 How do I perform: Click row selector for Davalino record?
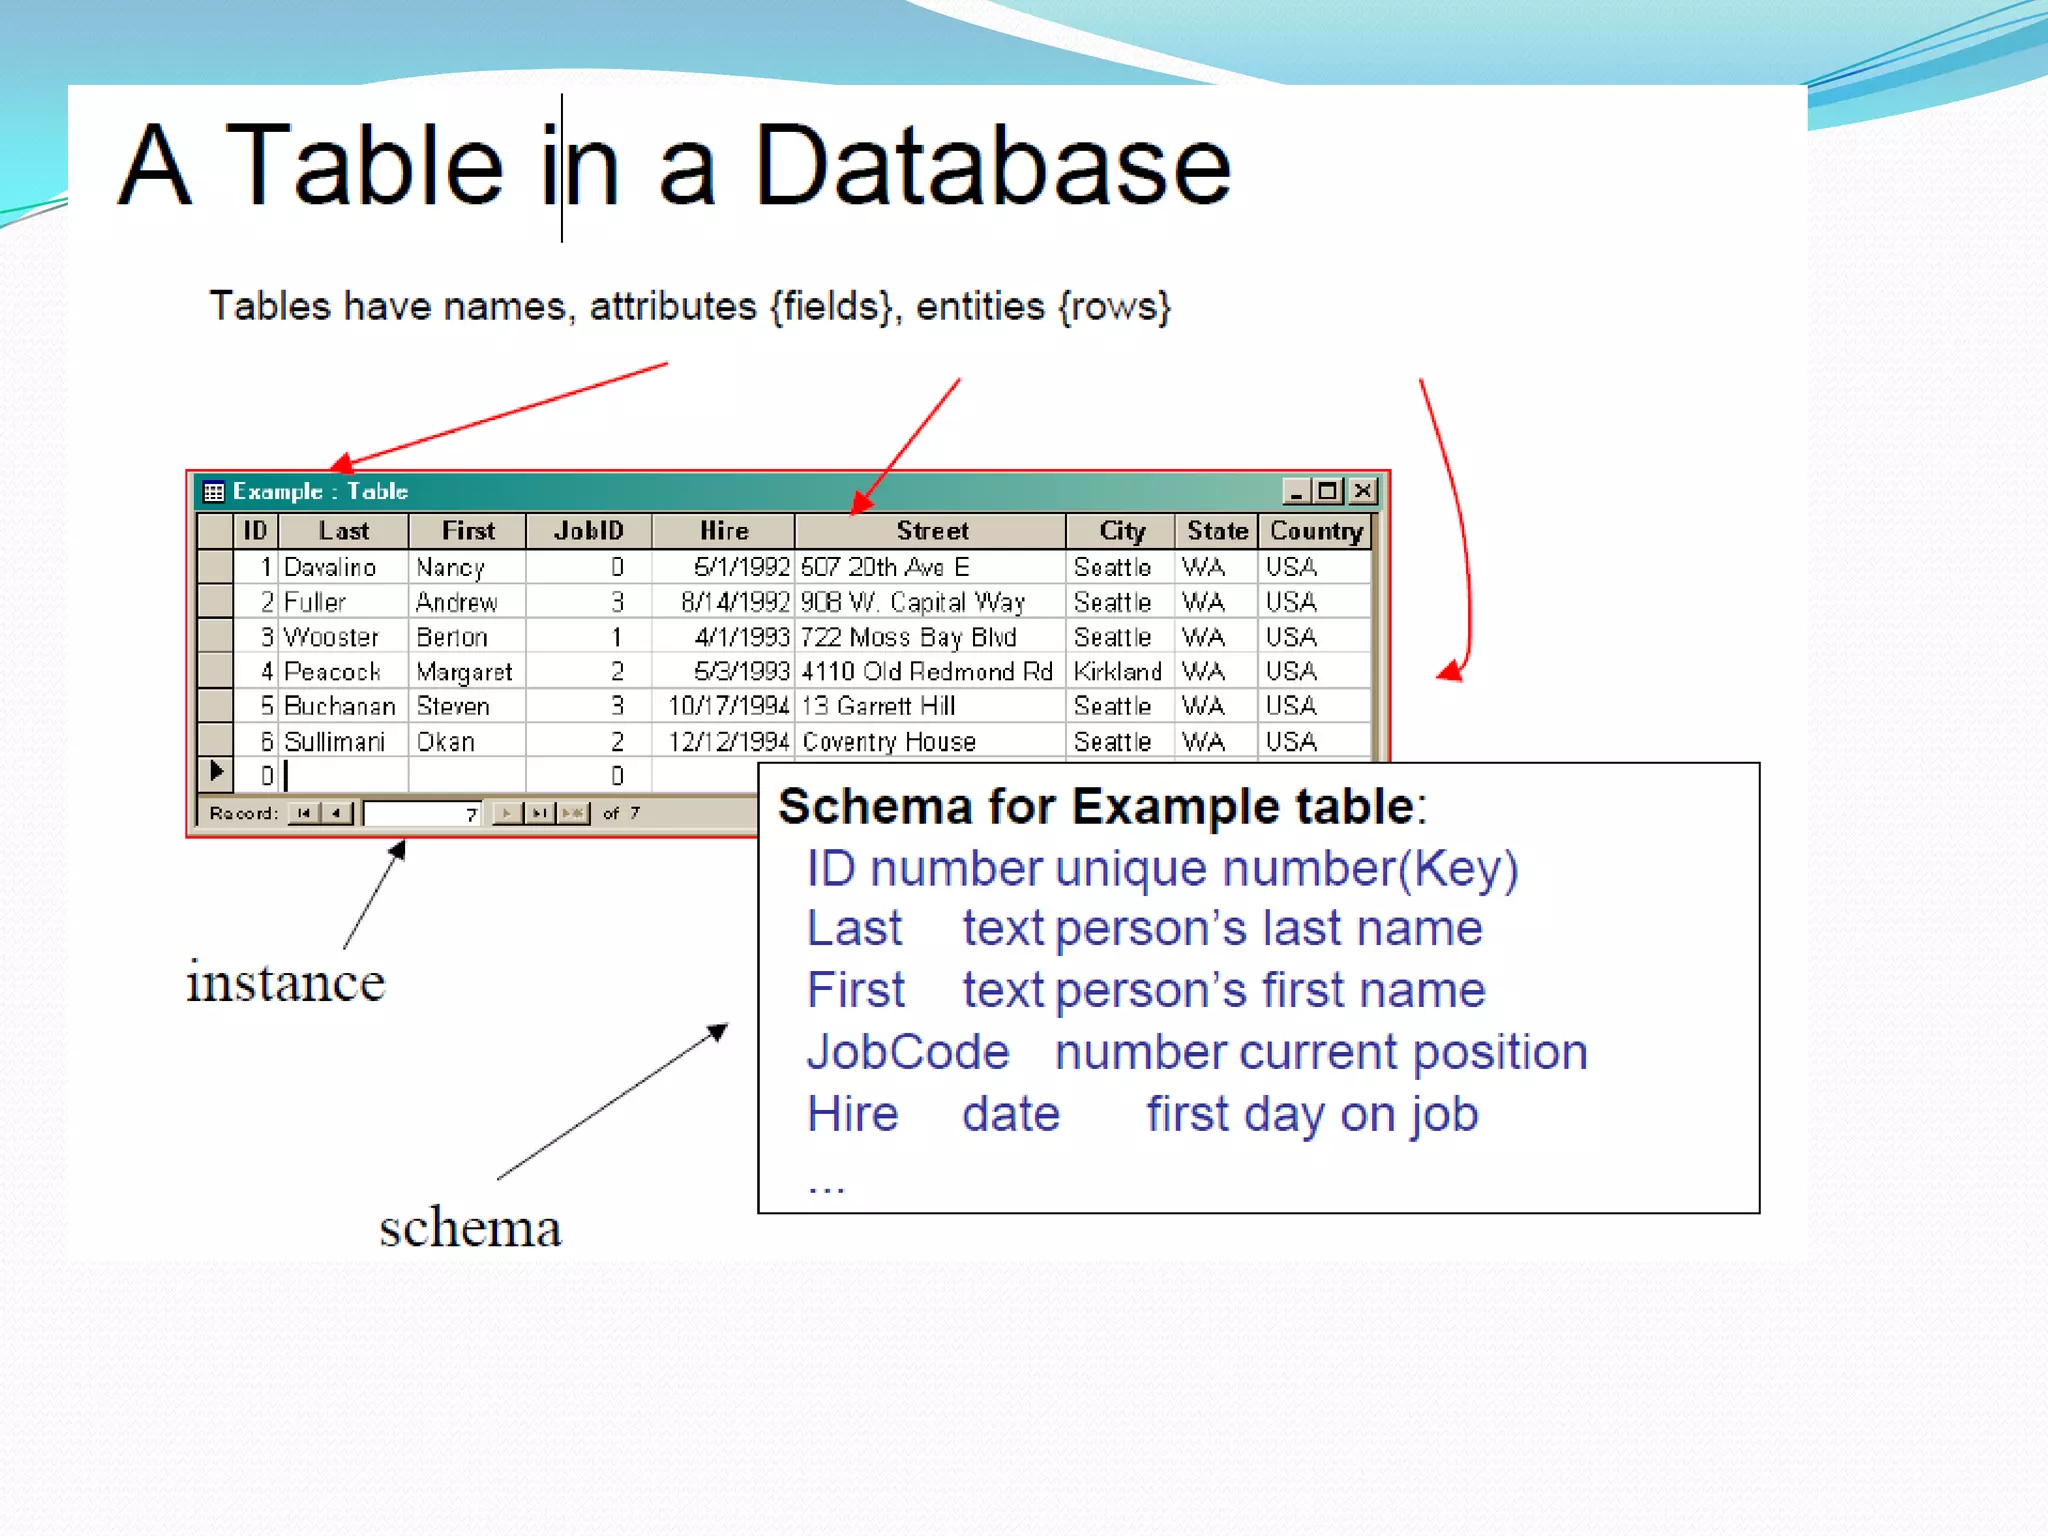click(215, 567)
